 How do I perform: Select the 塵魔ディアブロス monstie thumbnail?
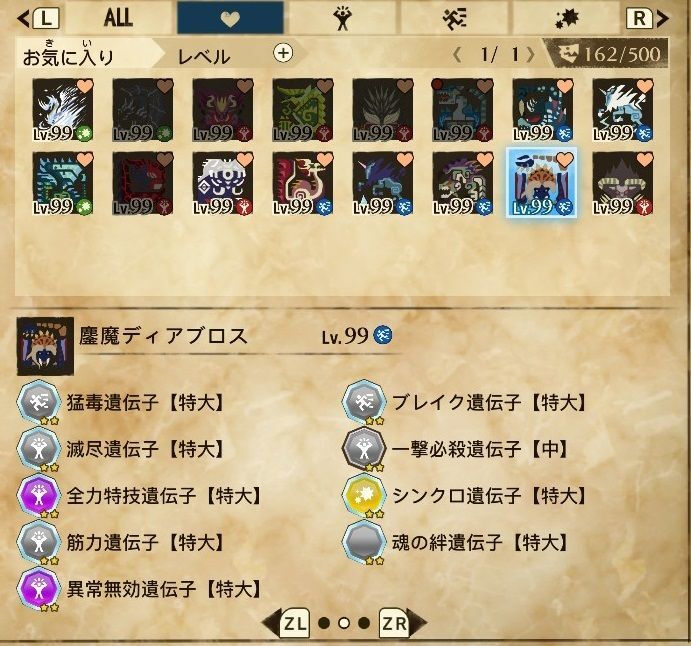point(542,183)
